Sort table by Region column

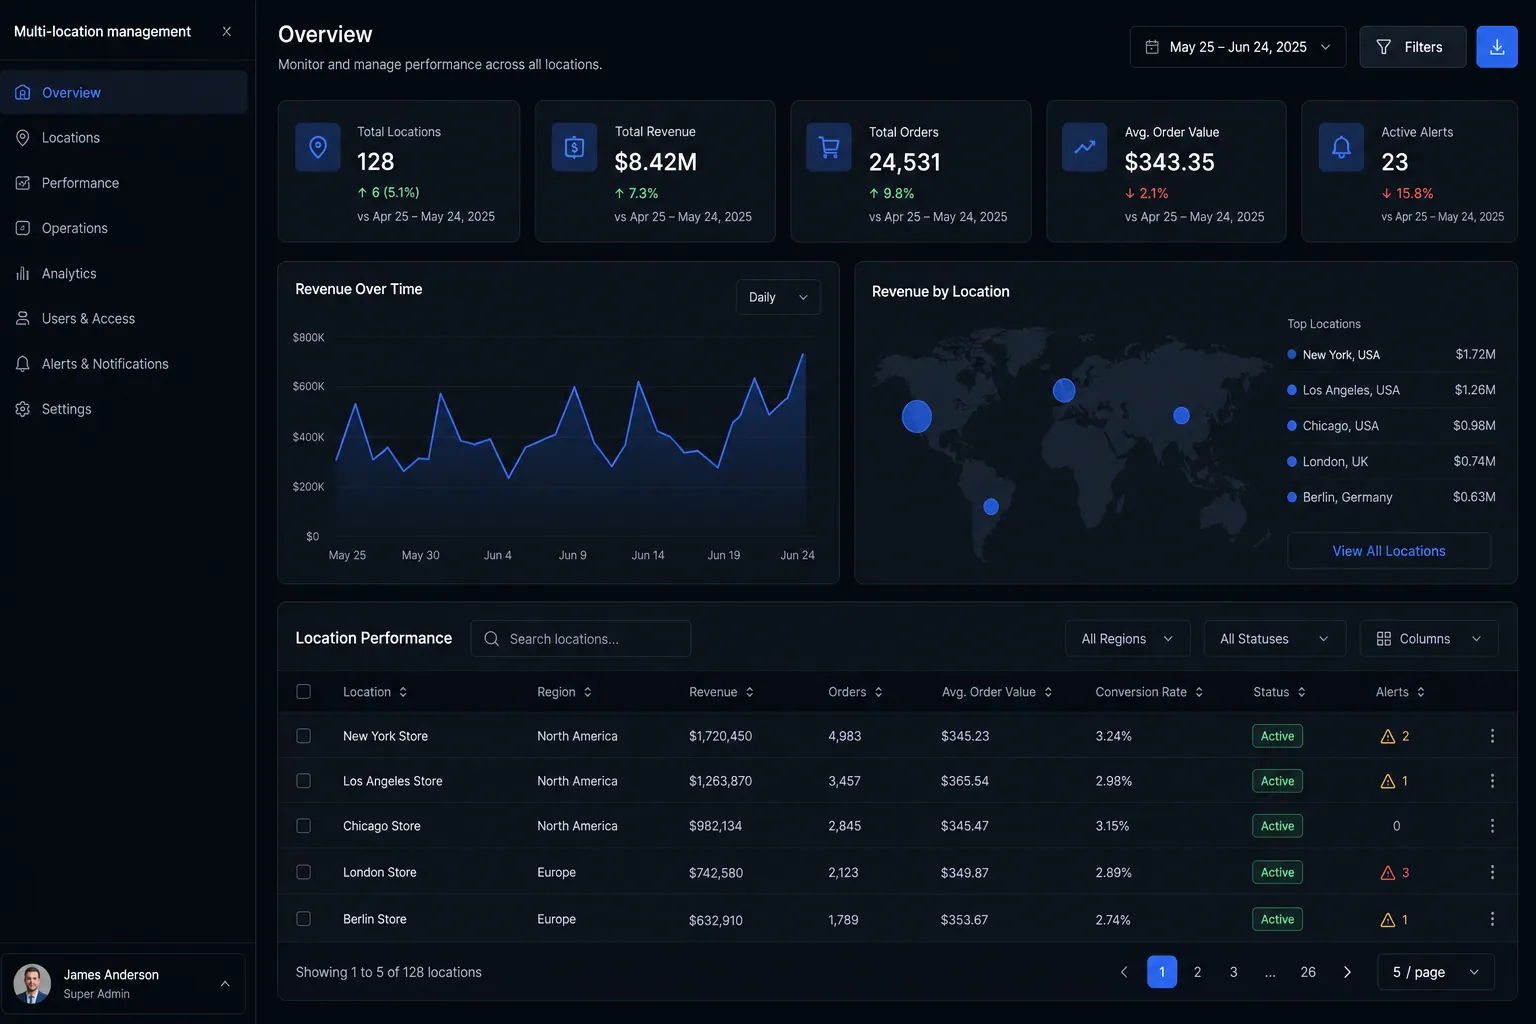point(565,692)
